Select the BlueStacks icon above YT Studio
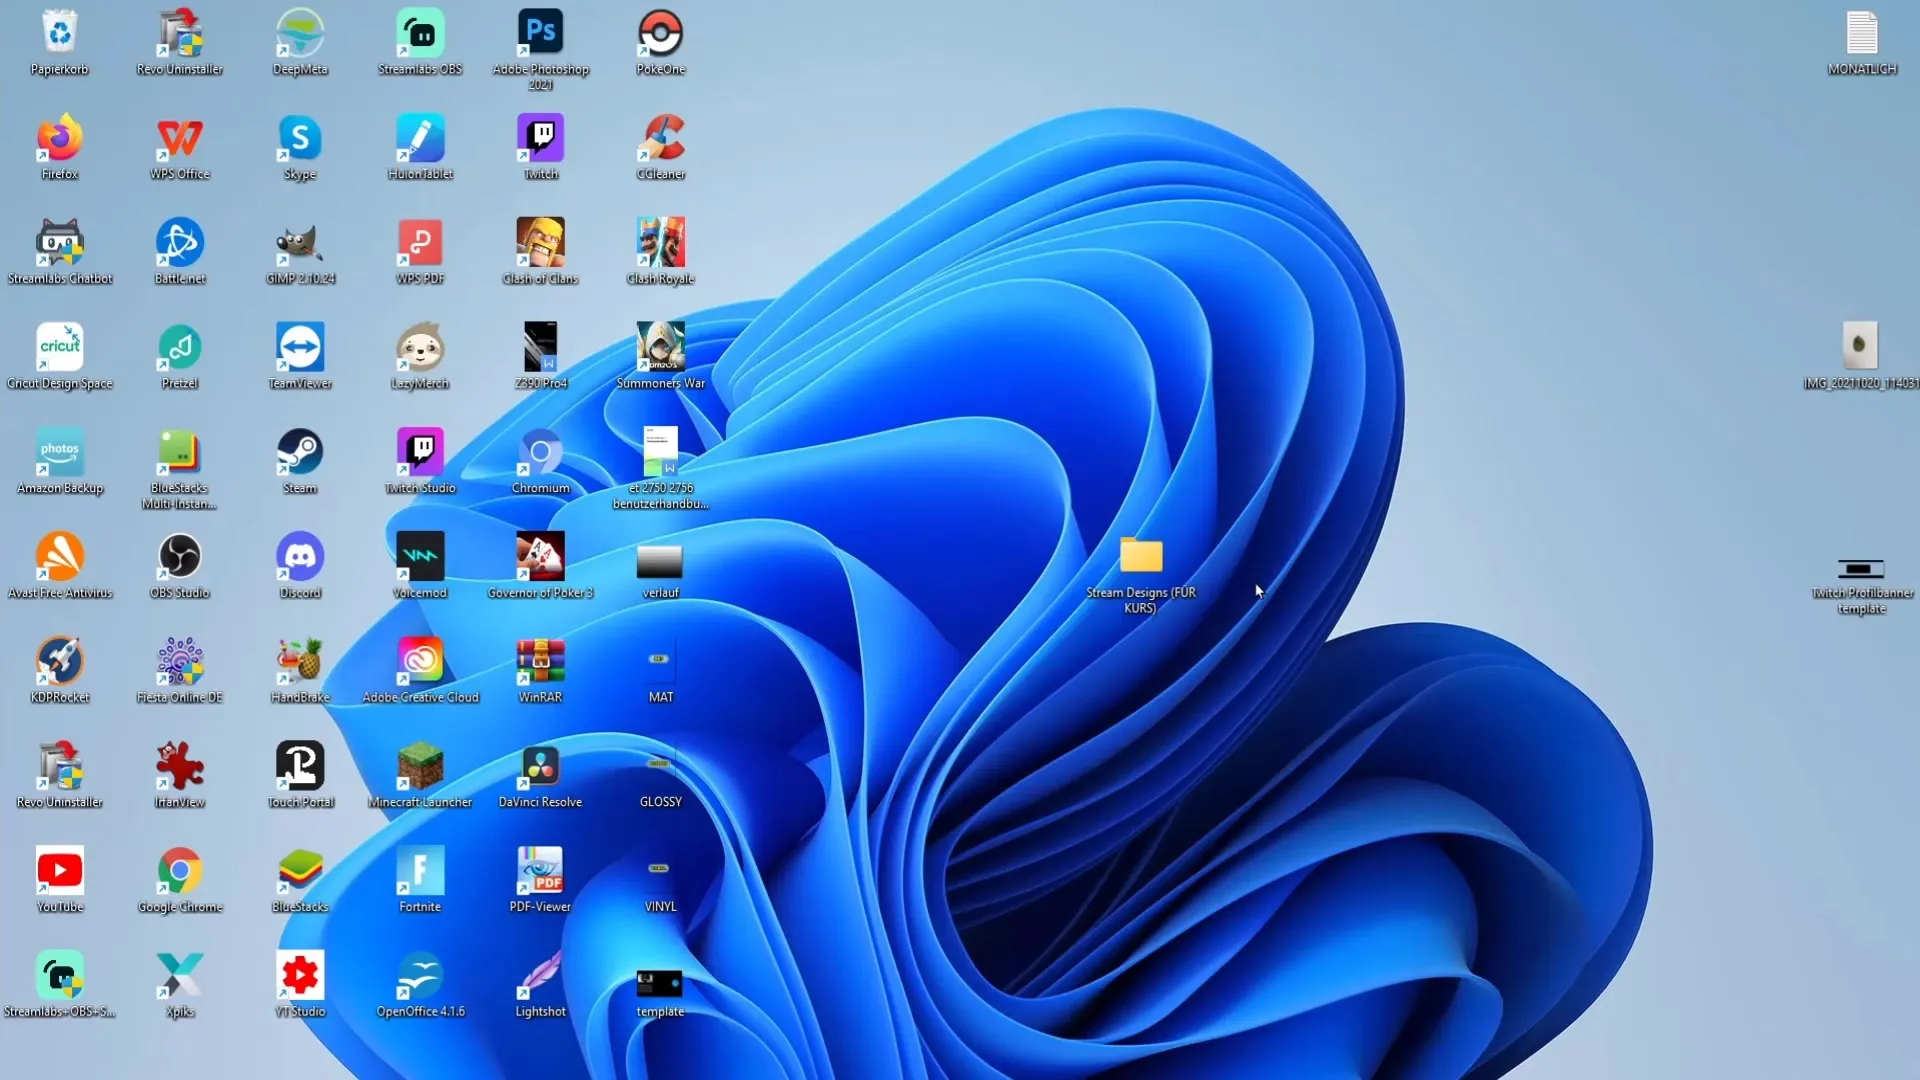The height and width of the screenshot is (1080, 1920). point(300,871)
